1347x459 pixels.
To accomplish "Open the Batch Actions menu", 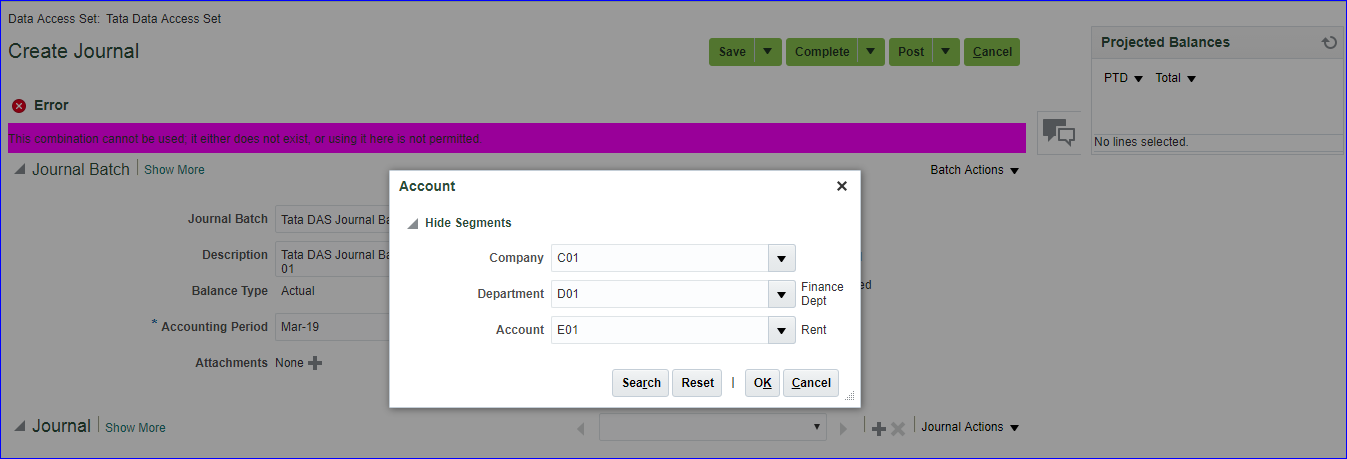I will [x=974, y=170].
